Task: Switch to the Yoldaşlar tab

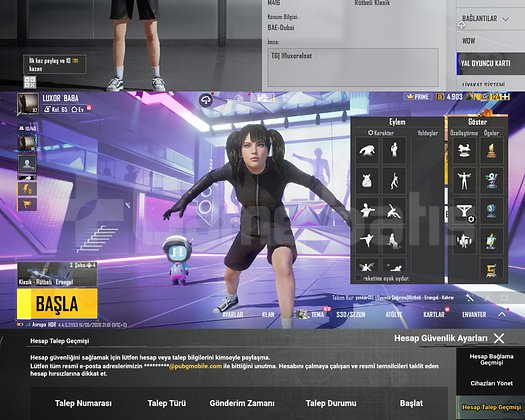Action: click(427, 133)
